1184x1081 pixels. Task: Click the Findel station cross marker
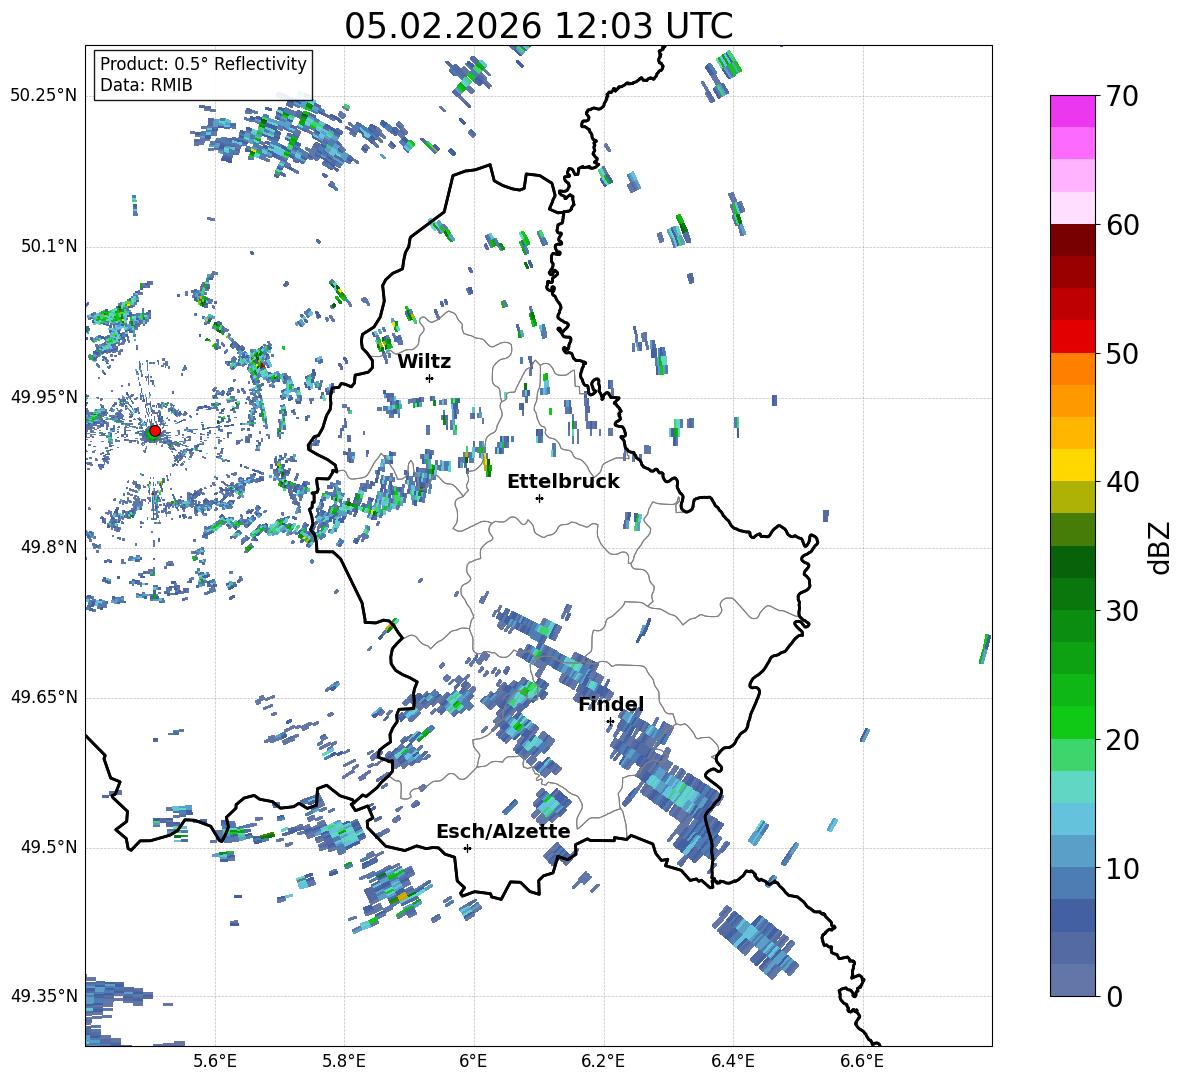coord(610,721)
